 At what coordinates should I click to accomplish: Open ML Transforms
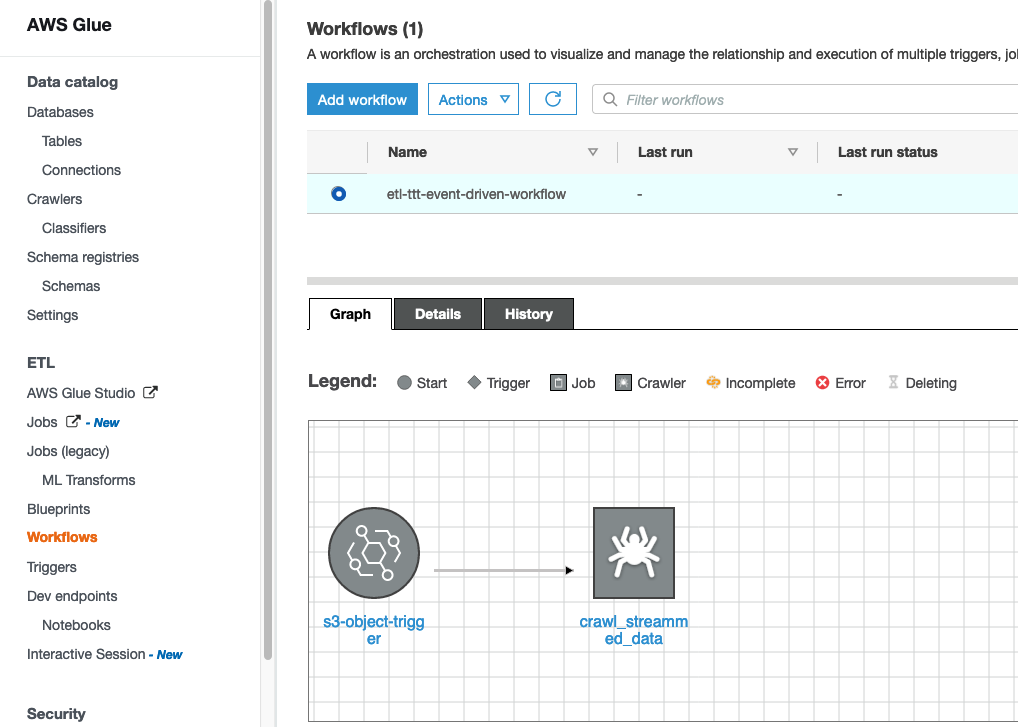pyautogui.click(x=89, y=480)
